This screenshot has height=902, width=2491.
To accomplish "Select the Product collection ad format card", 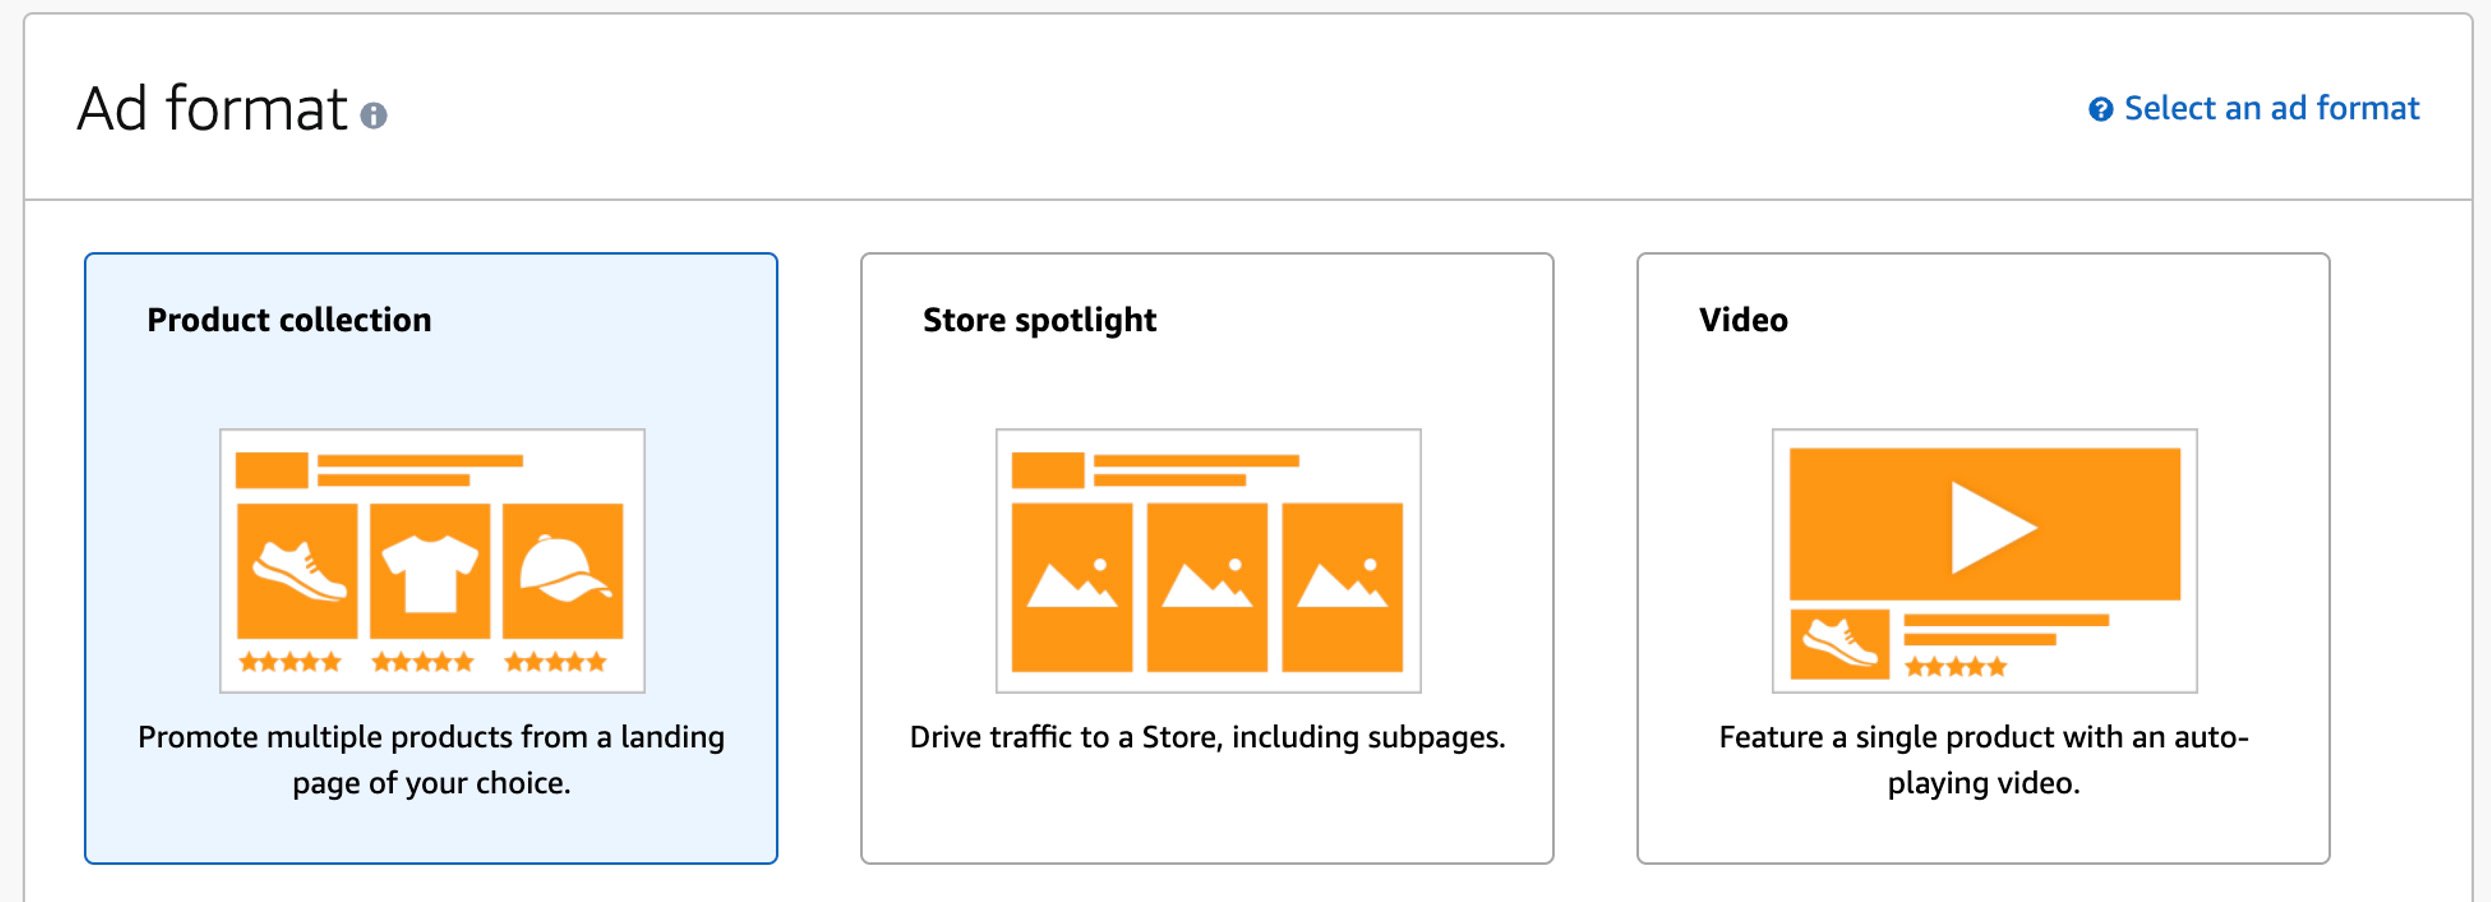I will click(431, 558).
